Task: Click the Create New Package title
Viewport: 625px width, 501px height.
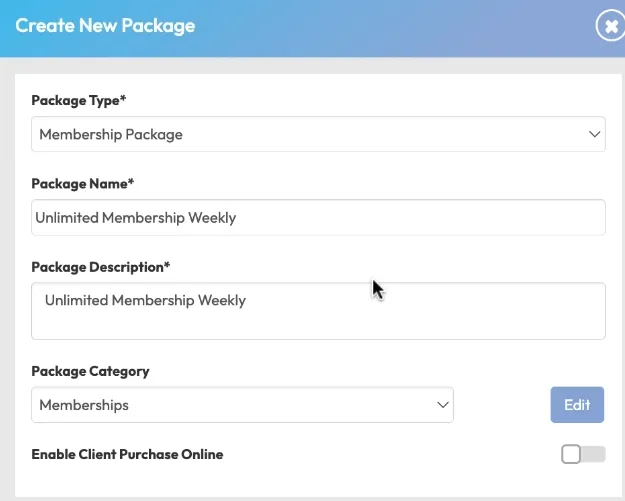Action: click(105, 25)
